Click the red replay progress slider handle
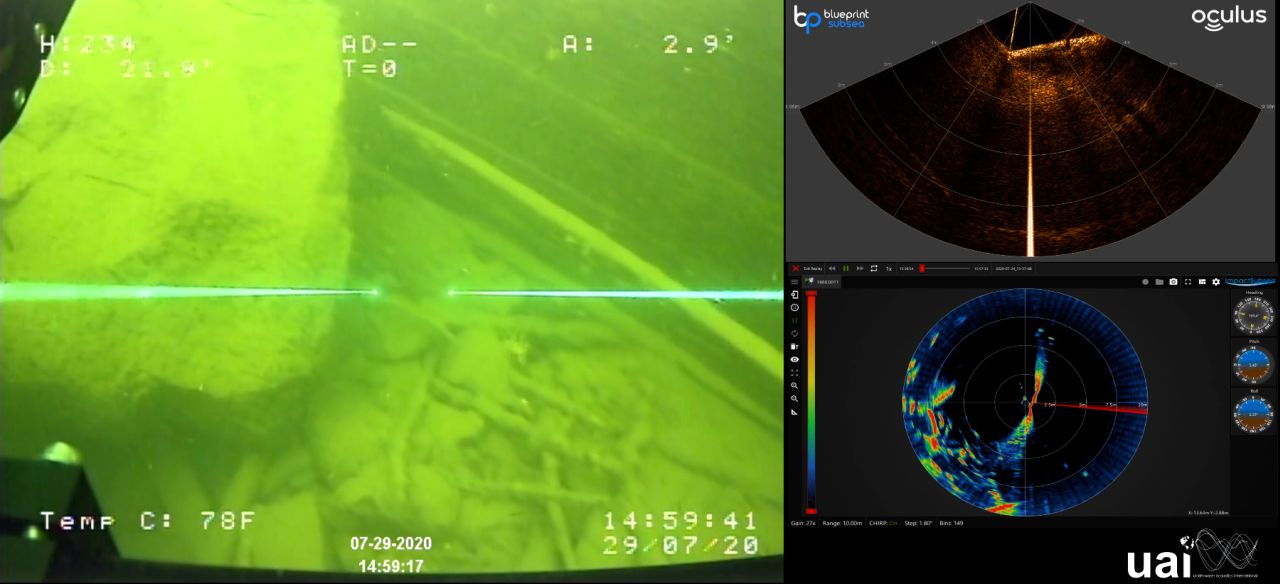1280x584 pixels. pyautogui.click(x=922, y=268)
